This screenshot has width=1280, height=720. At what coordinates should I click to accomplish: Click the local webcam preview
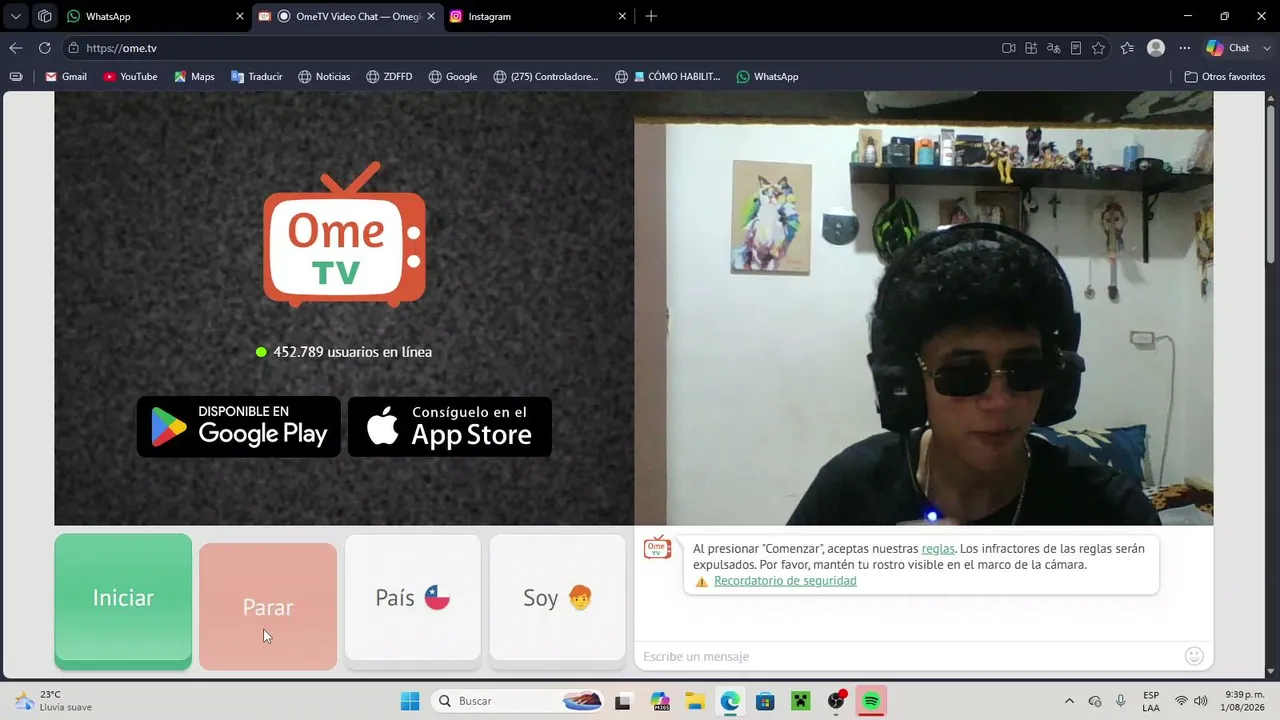click(924, 308)
